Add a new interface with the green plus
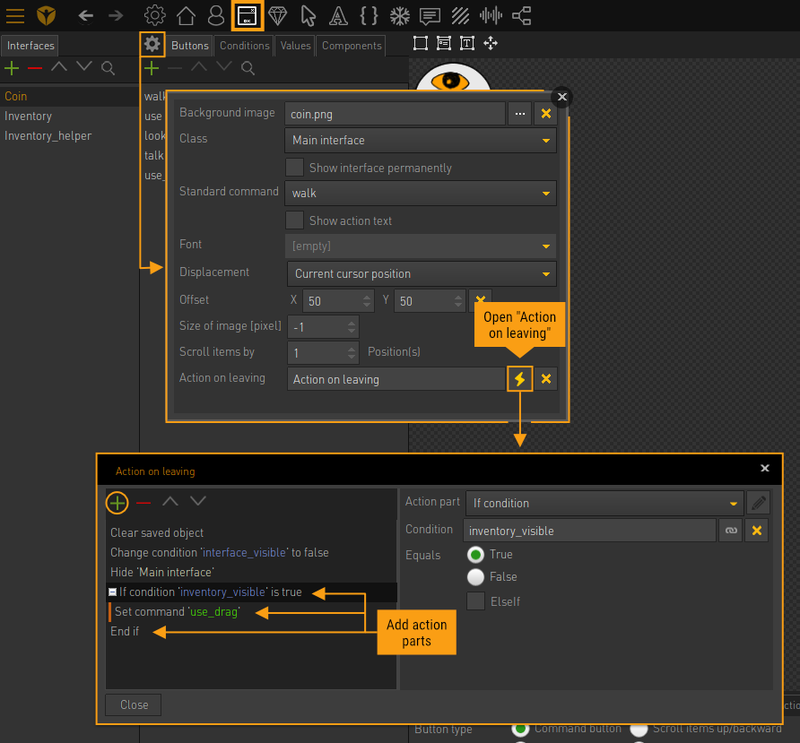The width and height of the screenshot is (800, 743). coord(12,68)
